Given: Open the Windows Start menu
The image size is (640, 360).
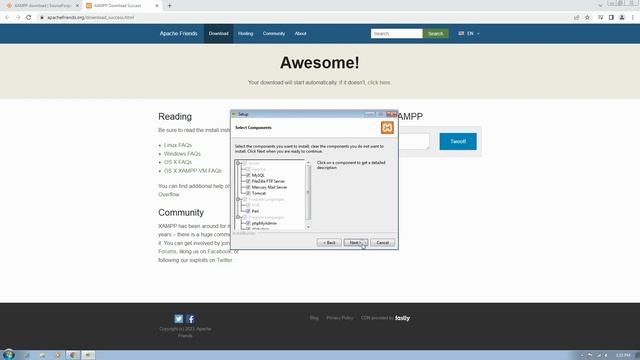Looking at the screenshot, I should coord(8,355).
